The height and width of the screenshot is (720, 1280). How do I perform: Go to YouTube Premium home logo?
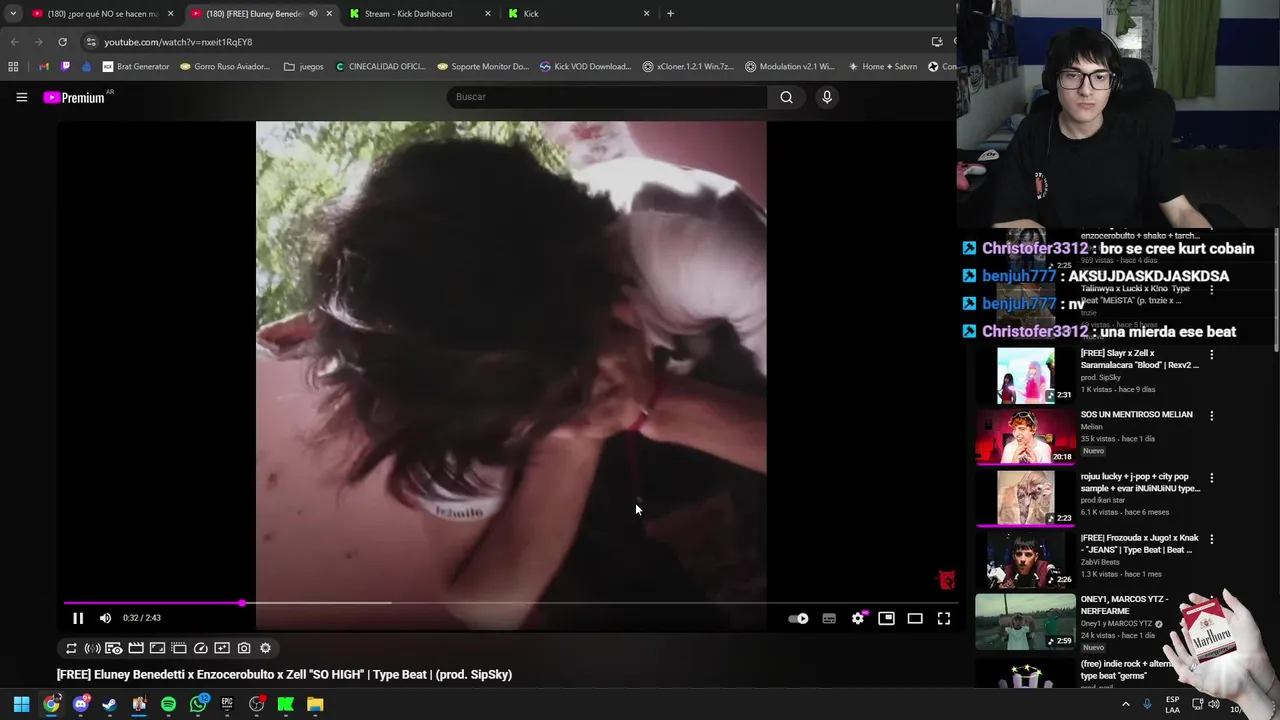[x=74, y=97]
